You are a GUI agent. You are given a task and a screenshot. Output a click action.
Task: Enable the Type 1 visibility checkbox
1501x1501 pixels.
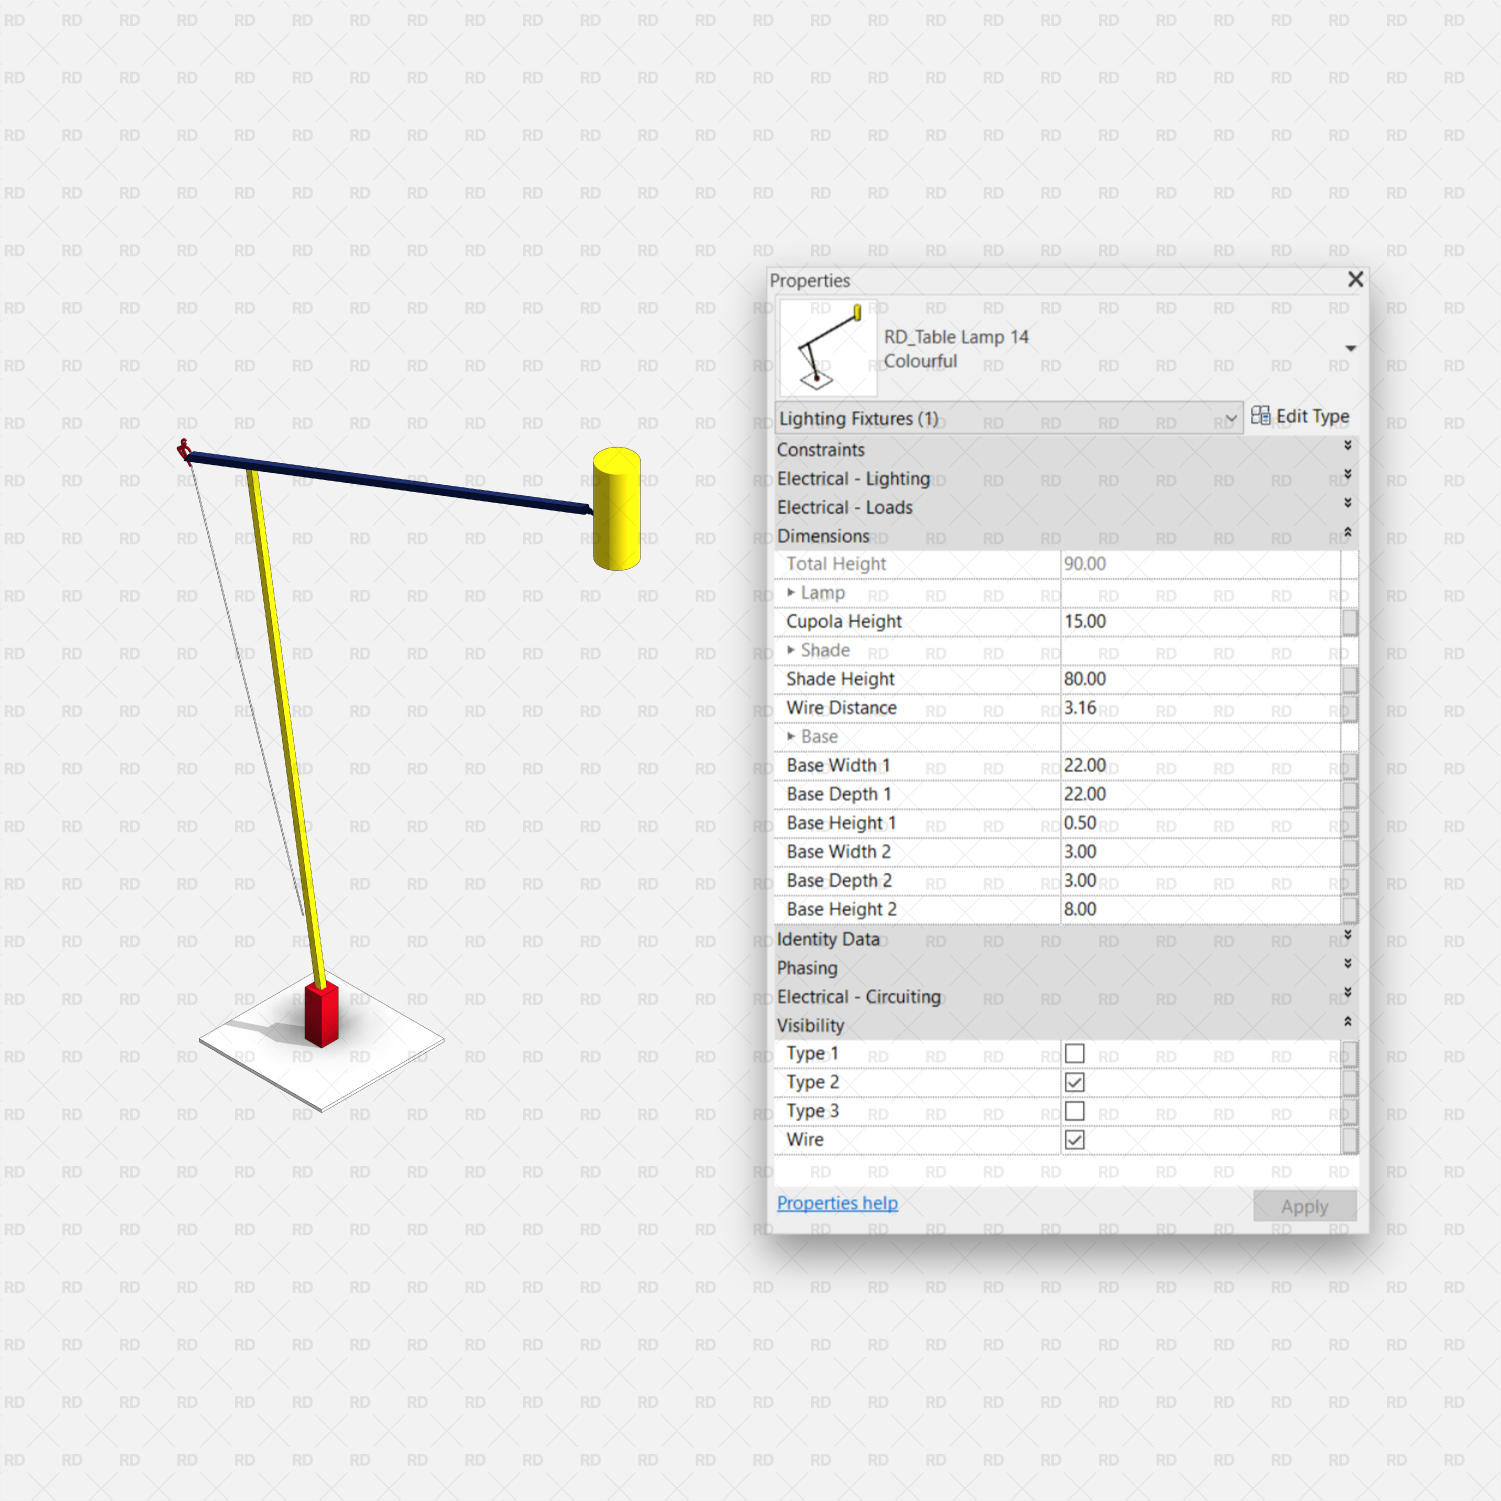1074,1053
